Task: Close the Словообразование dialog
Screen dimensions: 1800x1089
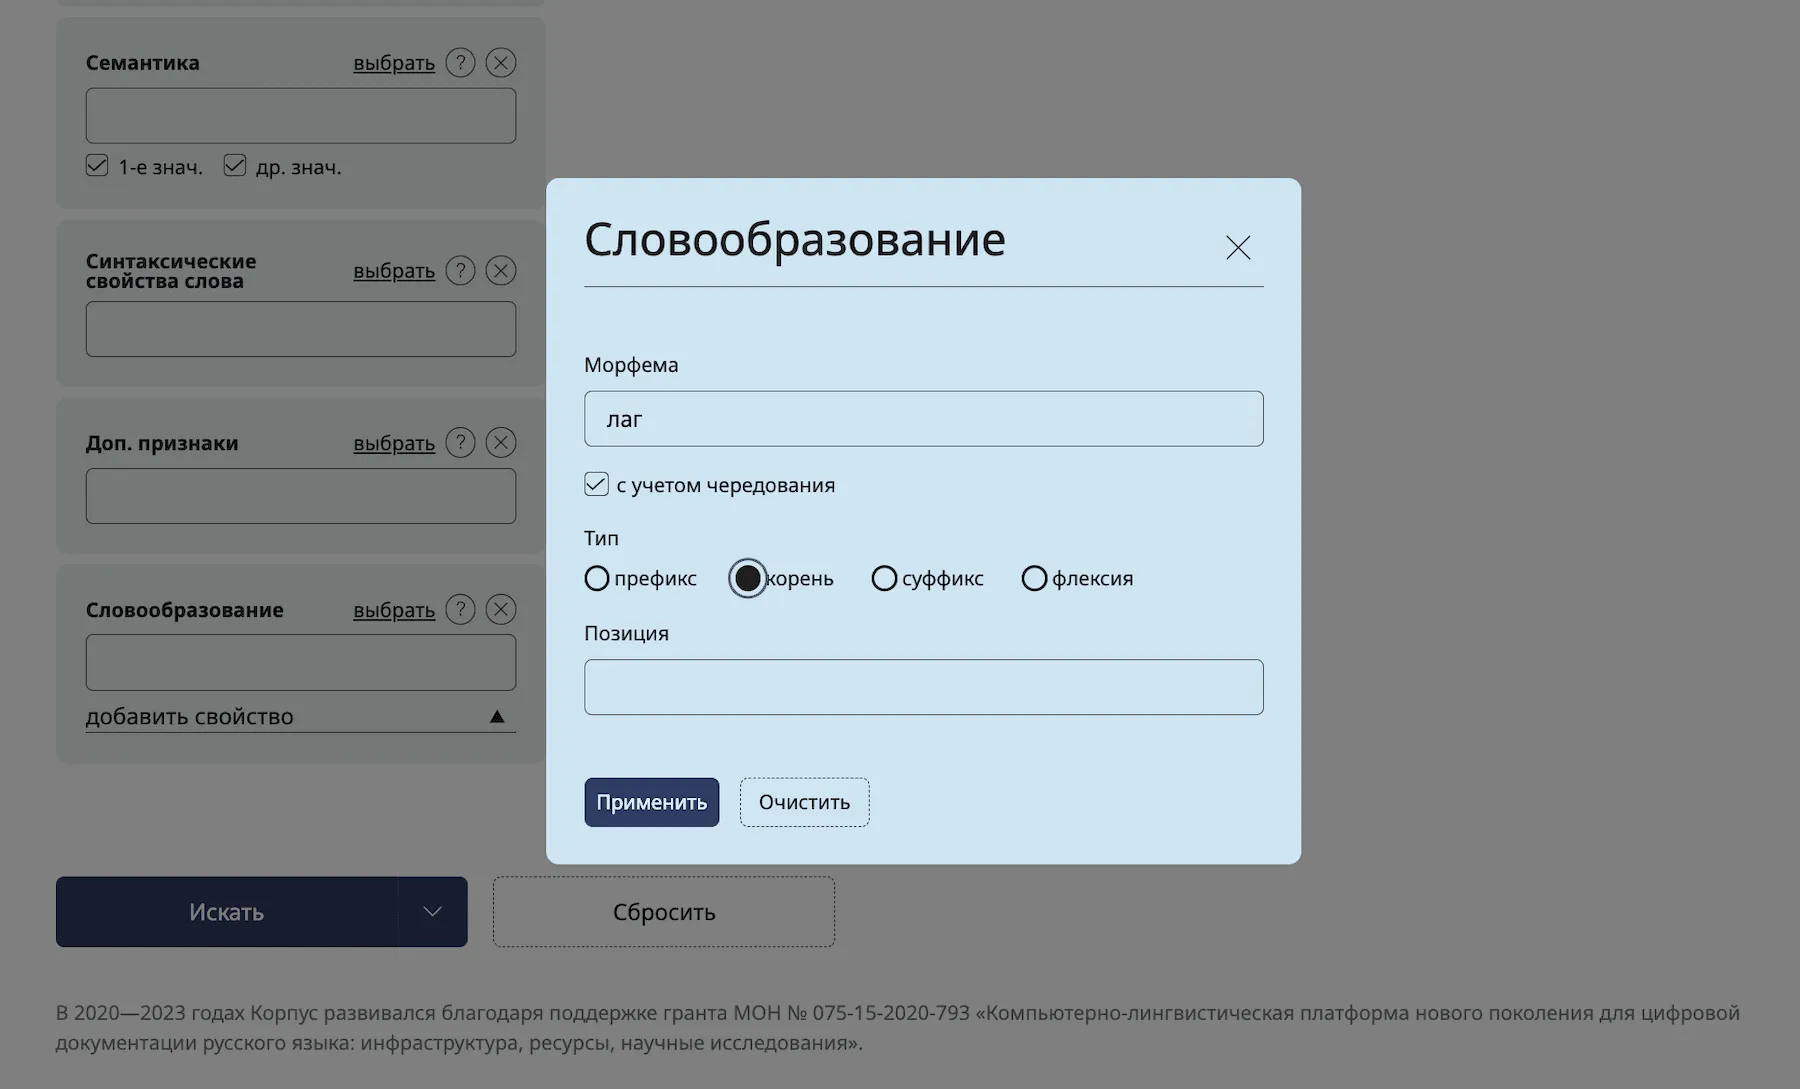Action: tap(1238, 247)
